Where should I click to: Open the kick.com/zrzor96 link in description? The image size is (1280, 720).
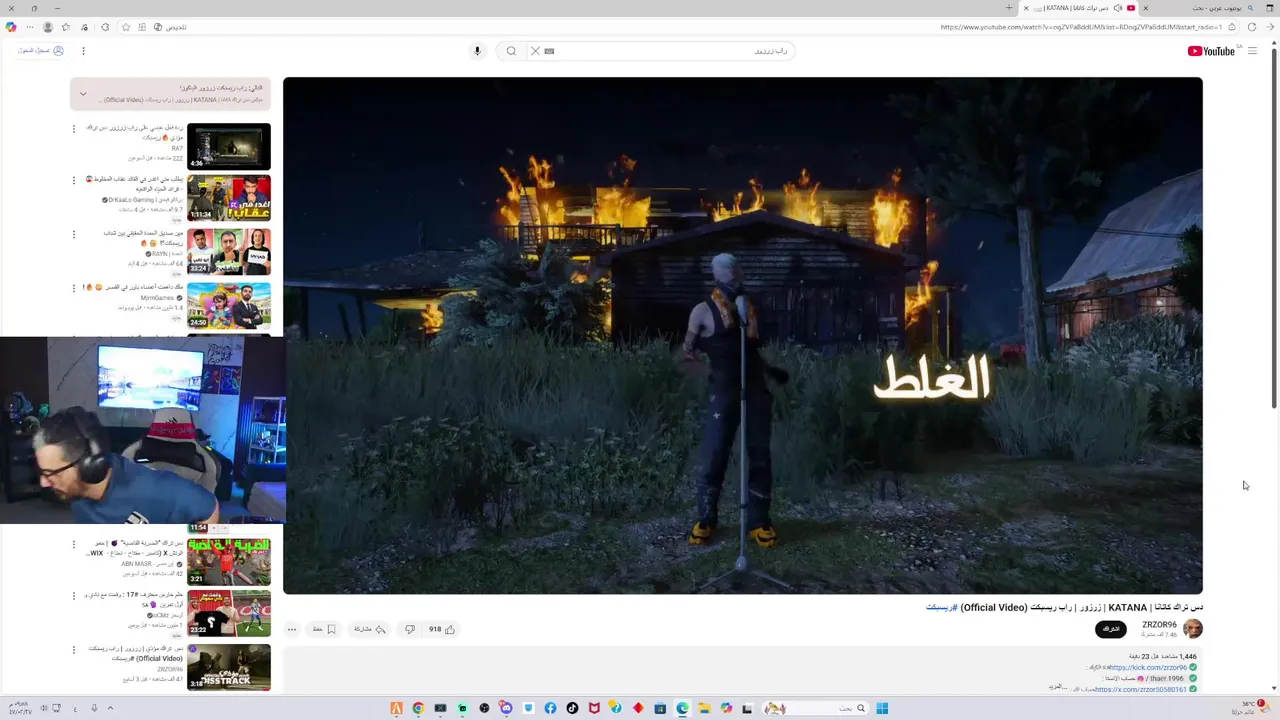(x=1147, y=667)
